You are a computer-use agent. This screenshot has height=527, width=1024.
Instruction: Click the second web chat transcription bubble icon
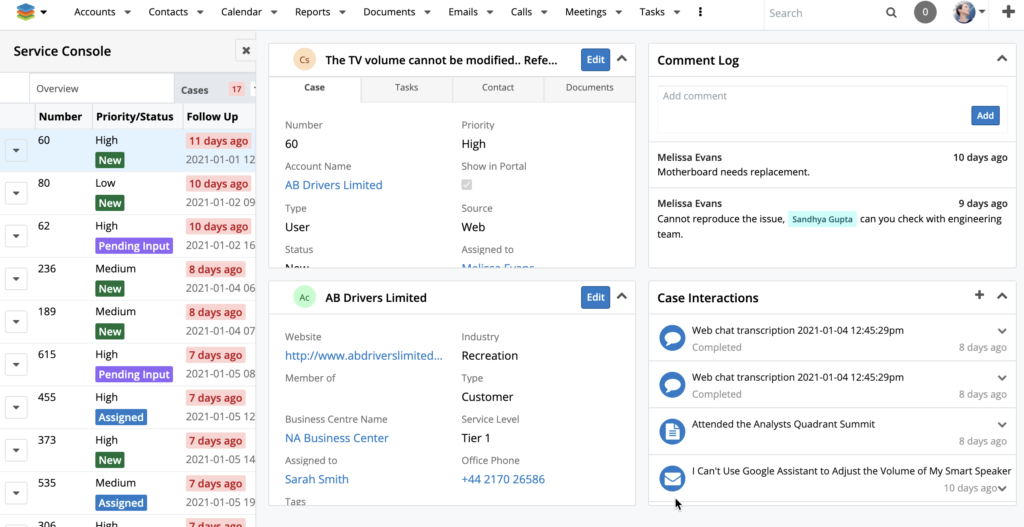(x=672, y=385)
